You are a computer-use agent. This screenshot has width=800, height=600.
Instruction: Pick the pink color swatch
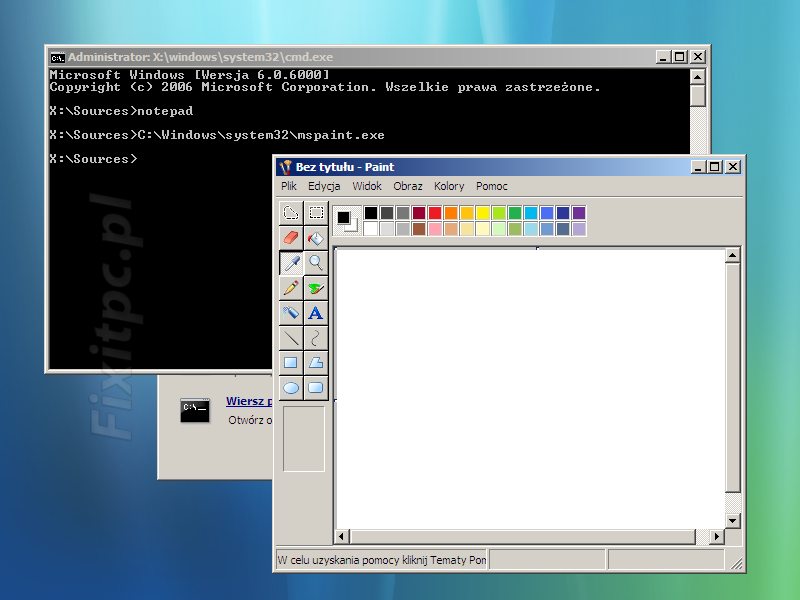coord(435,229)
